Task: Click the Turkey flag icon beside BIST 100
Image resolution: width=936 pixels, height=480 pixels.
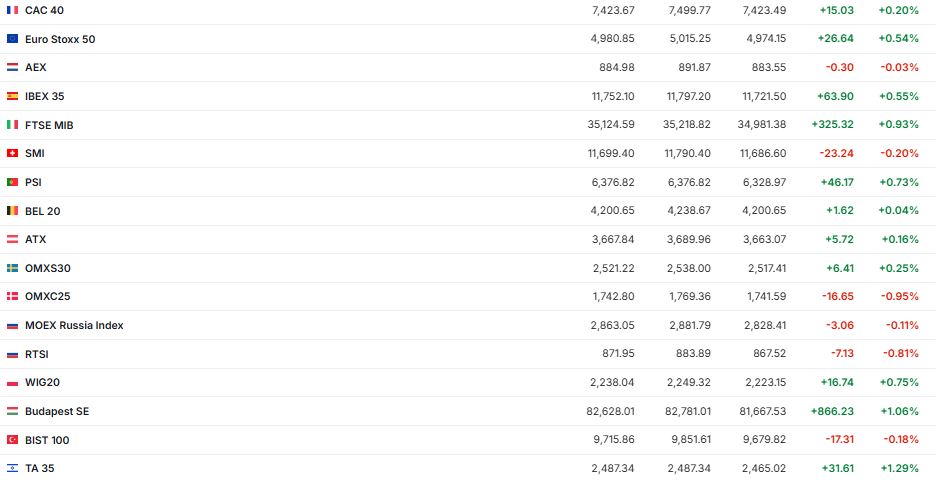Action: (12, 440)
